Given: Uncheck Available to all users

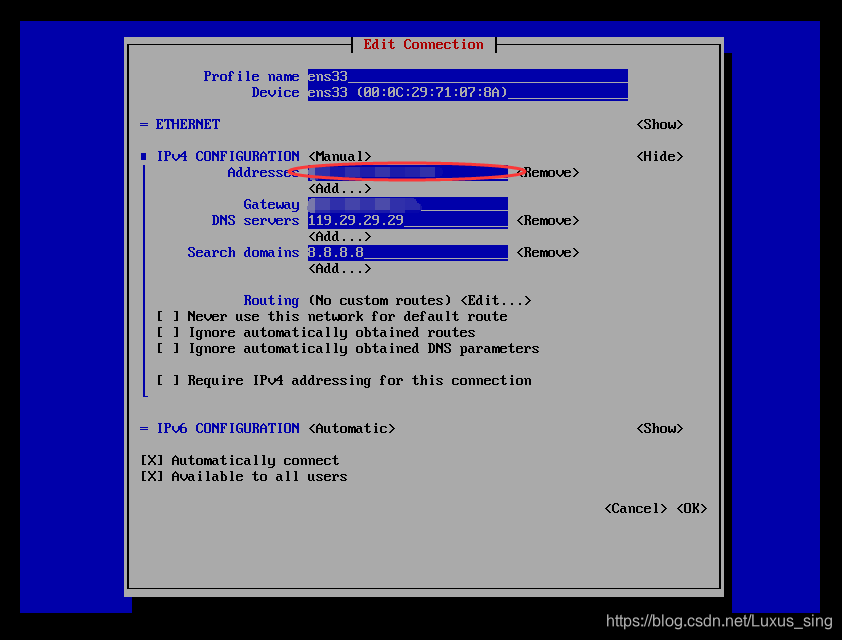Looking at the screenshot, I should (x=151, y=477).
